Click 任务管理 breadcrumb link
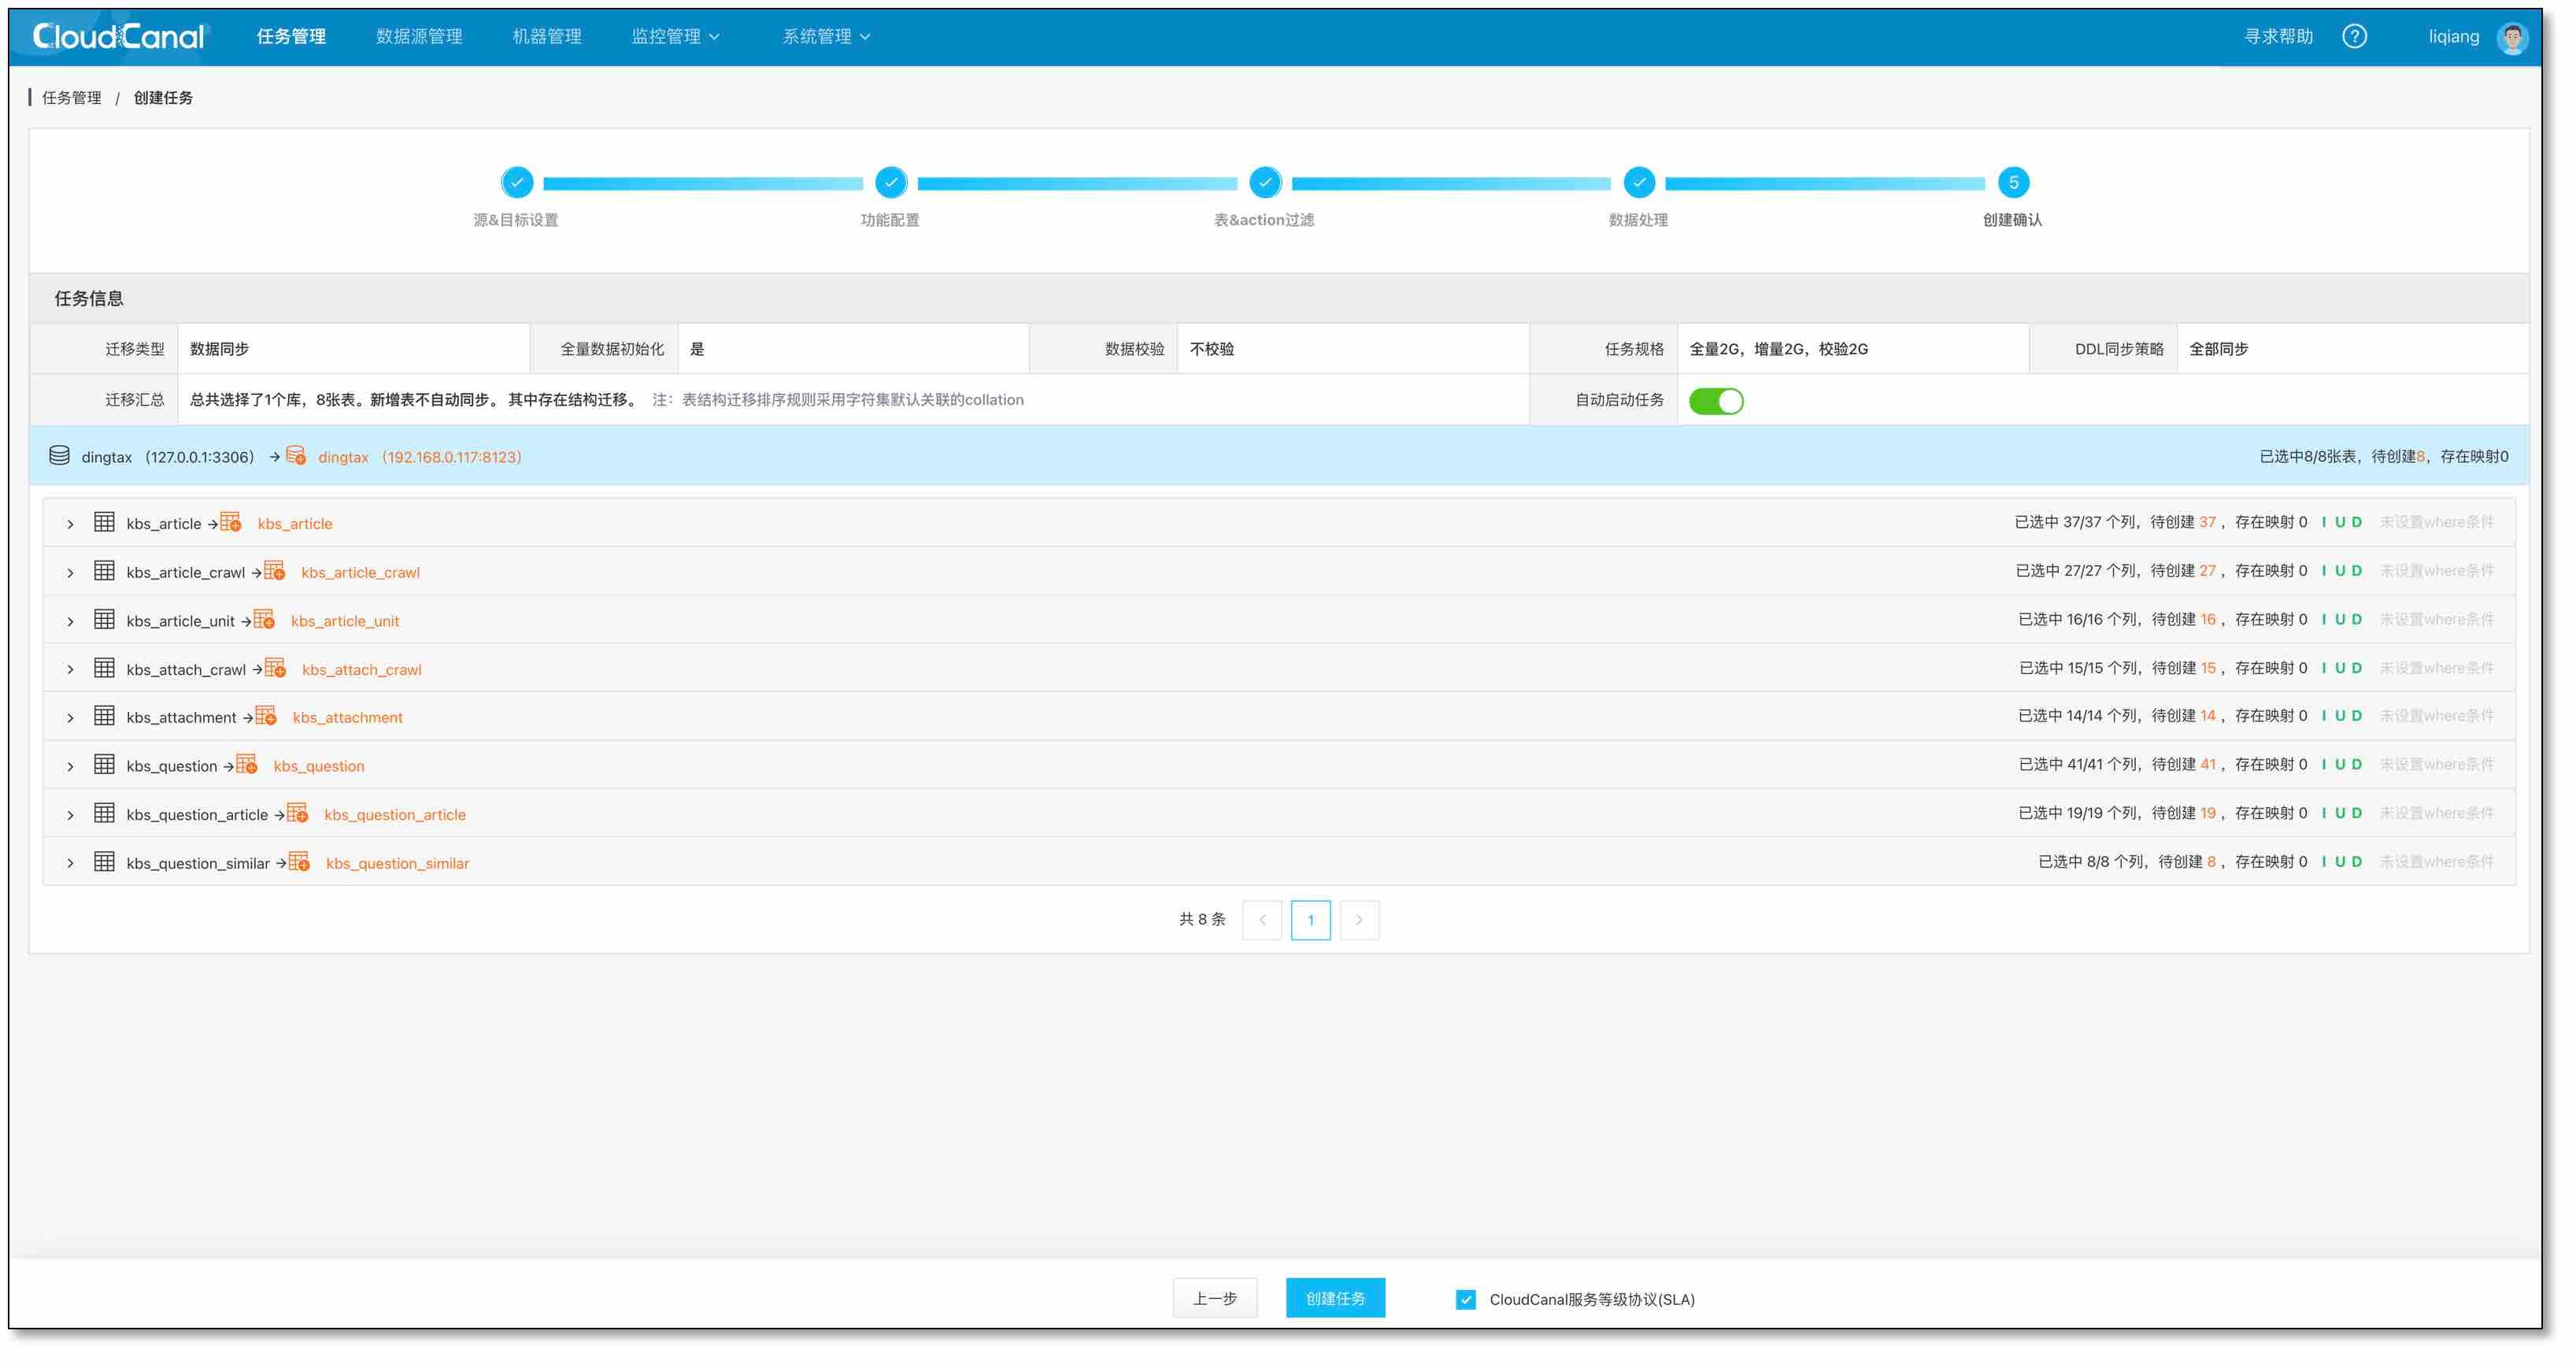This screenshot has height=1364, width=2576. point(72,98)
